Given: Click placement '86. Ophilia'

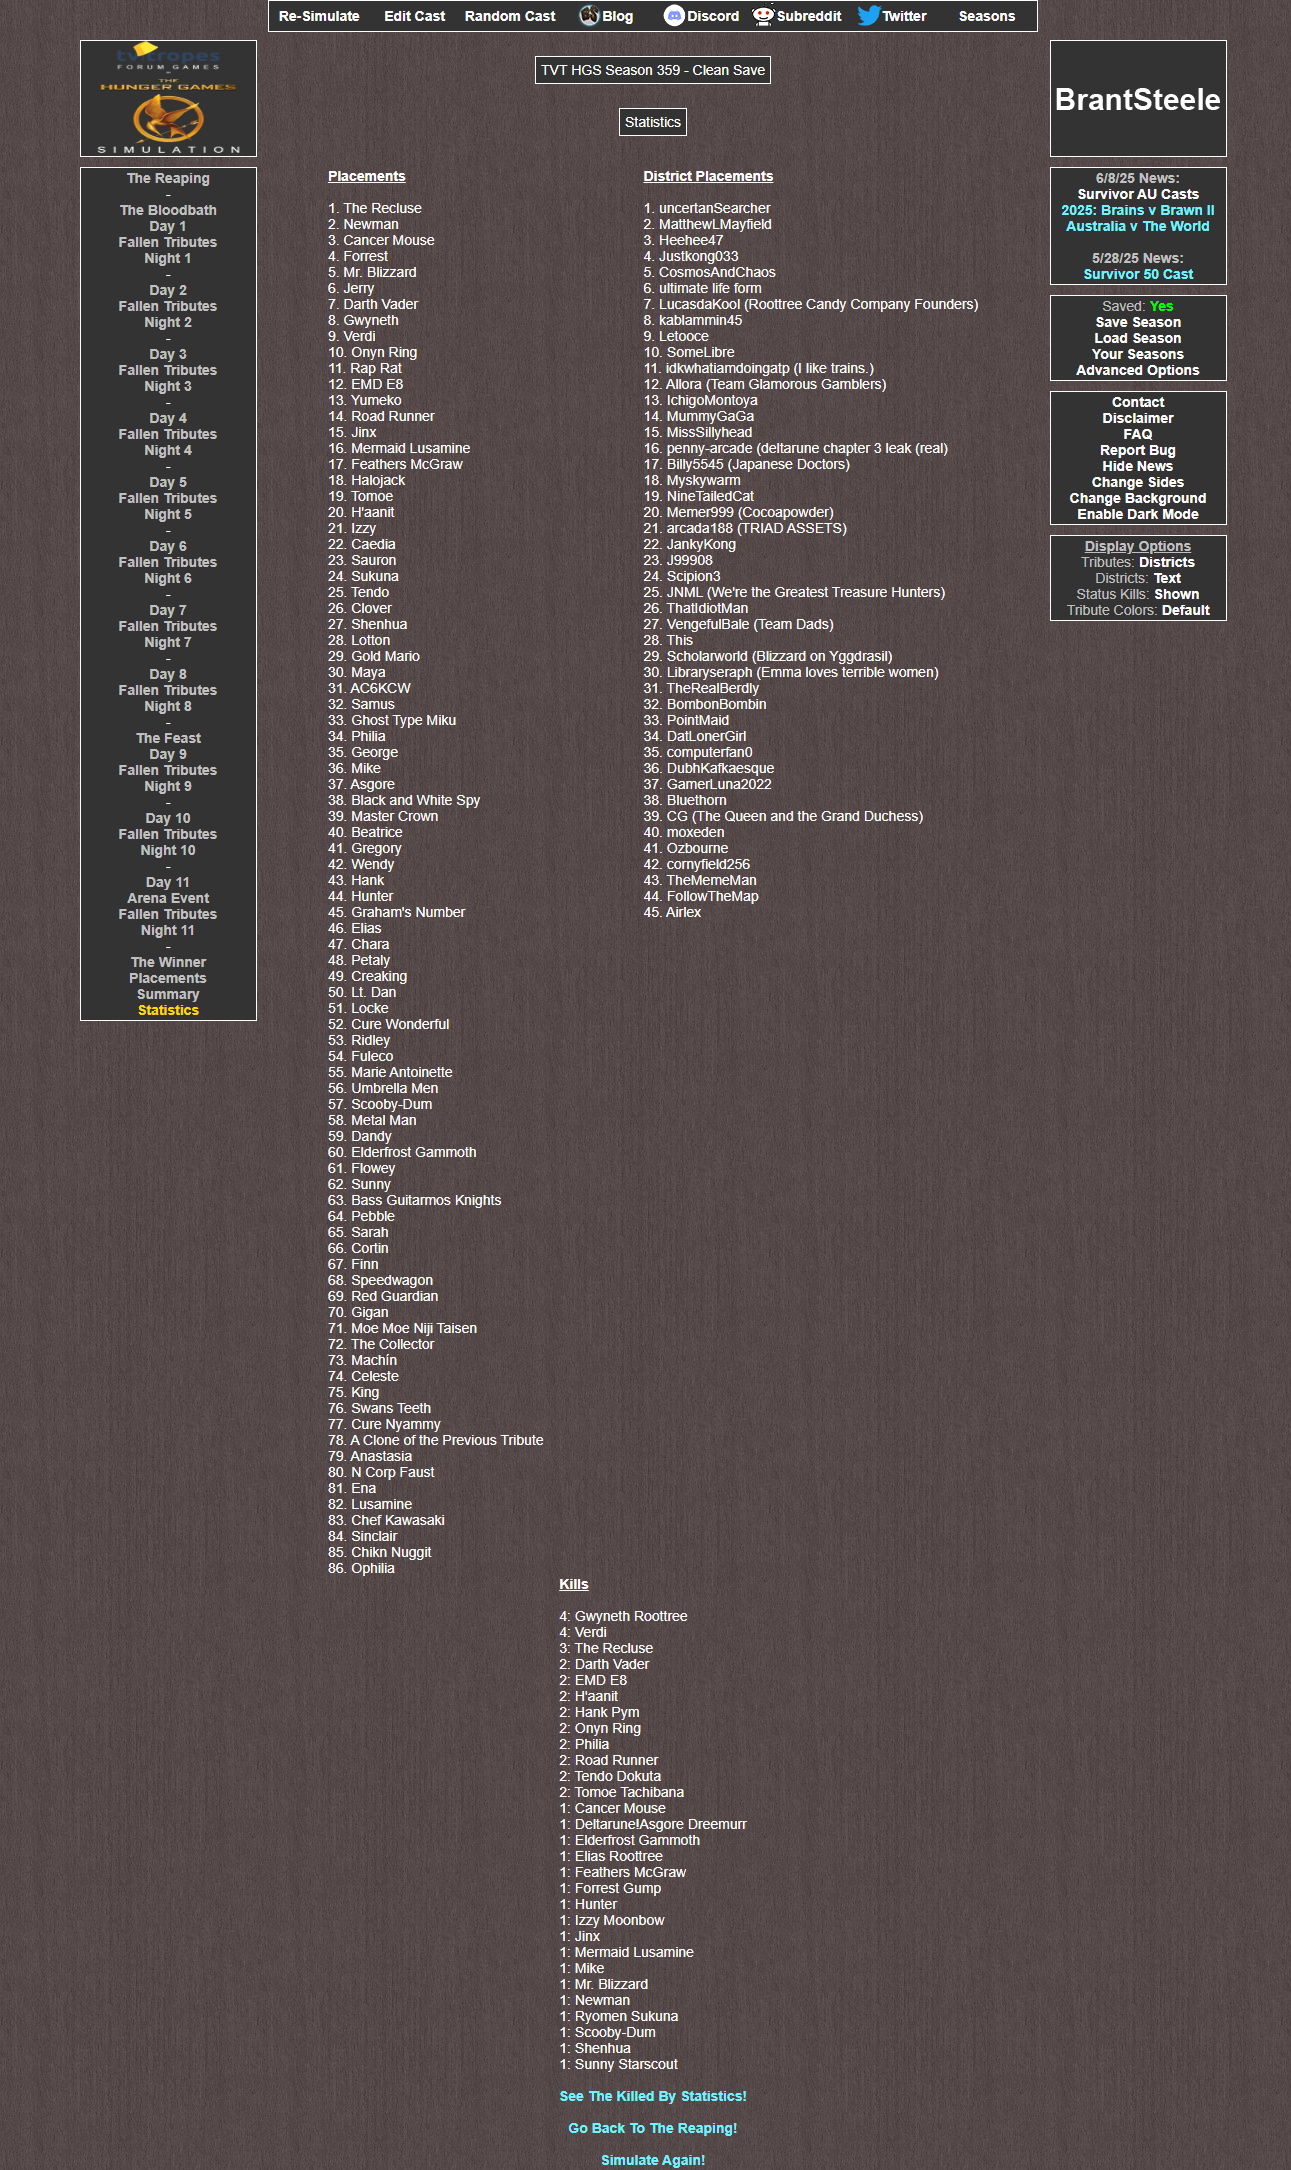Looking at the screenshot, I should tap(361, 1568).
